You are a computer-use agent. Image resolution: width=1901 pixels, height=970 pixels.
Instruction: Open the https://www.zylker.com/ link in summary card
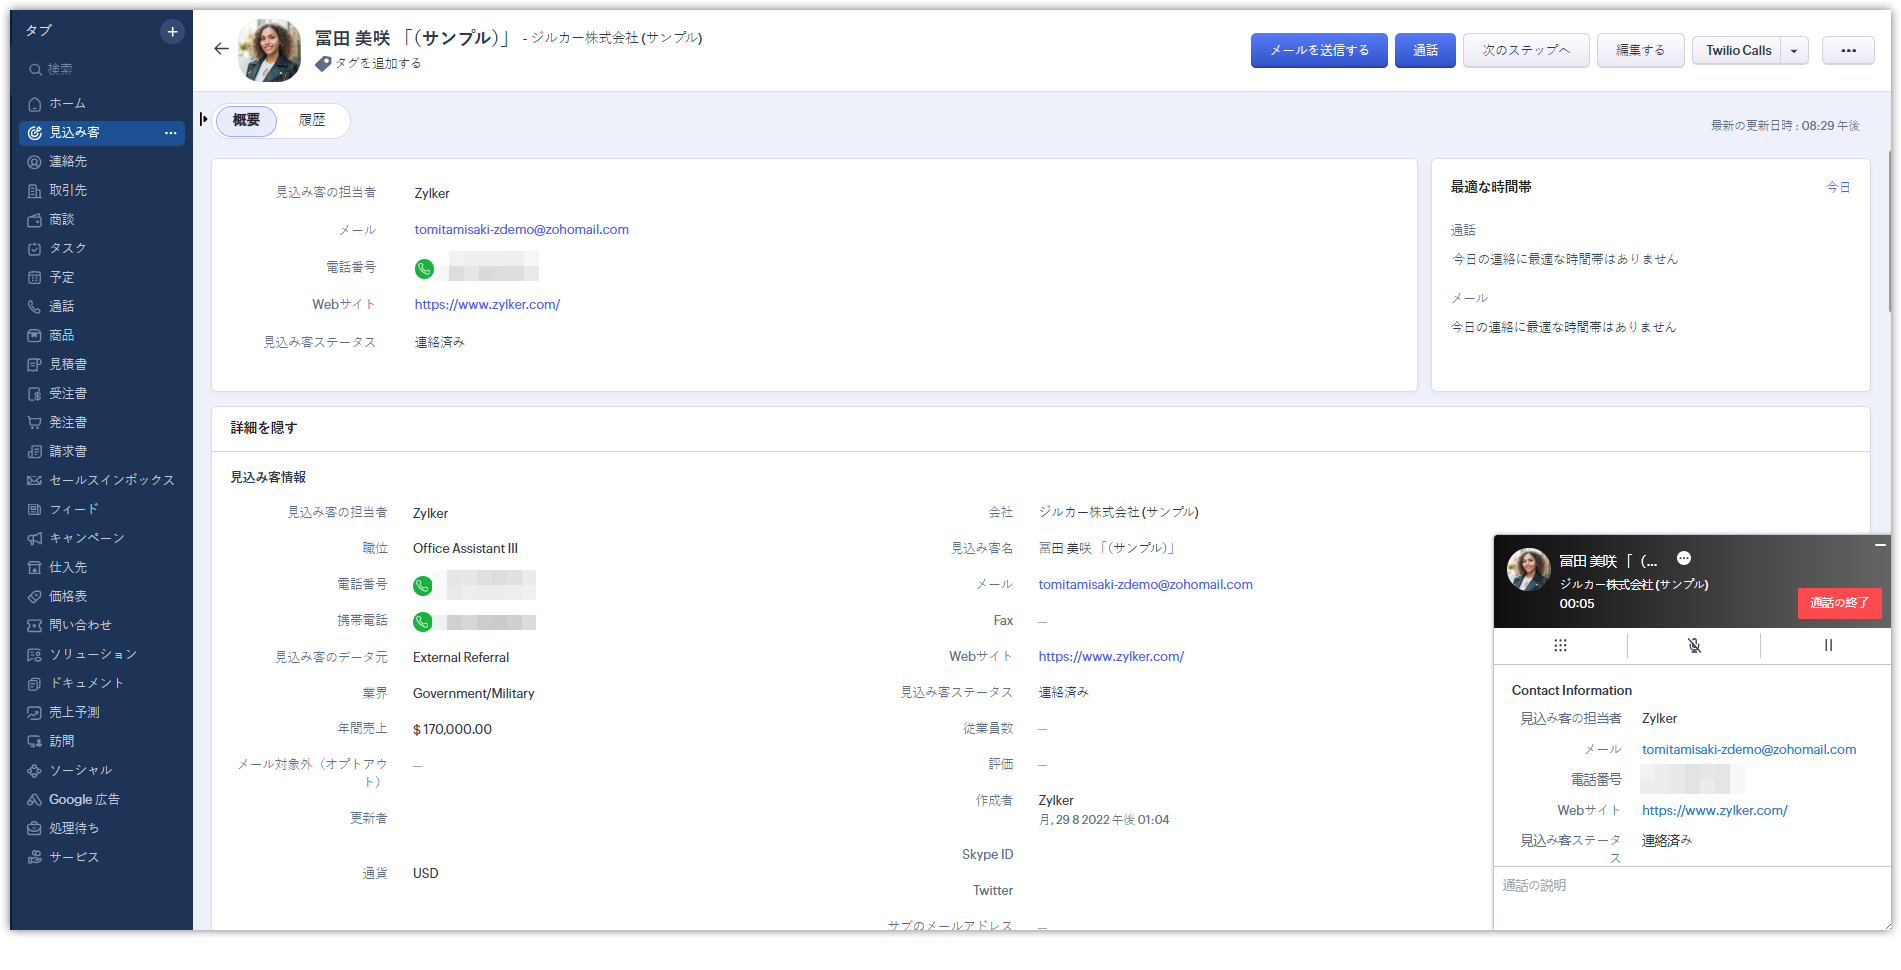point(487,305)
